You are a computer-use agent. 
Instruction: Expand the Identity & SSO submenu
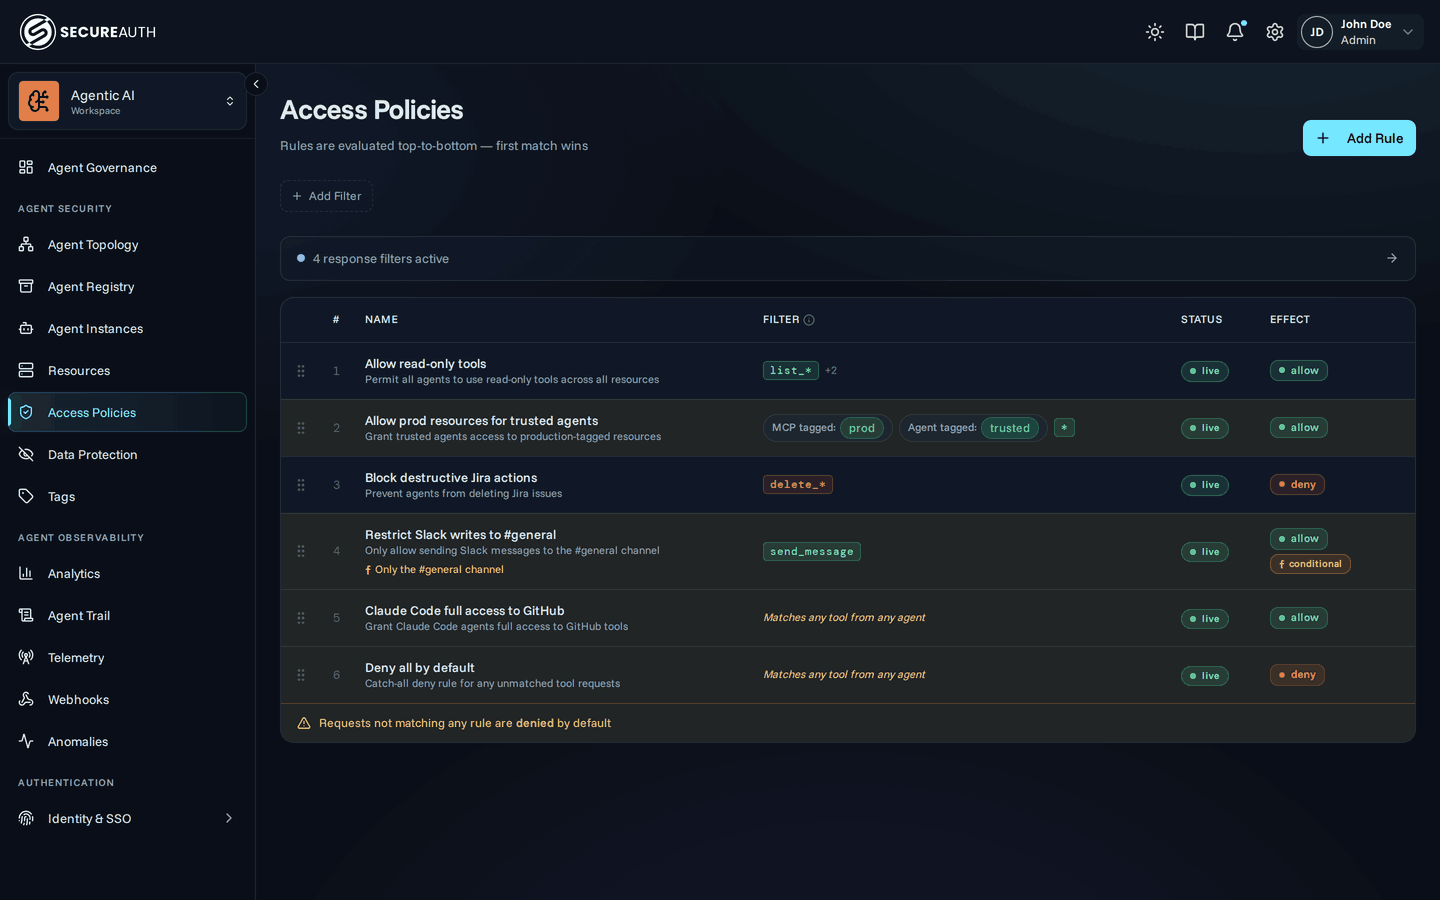(229, 818)
